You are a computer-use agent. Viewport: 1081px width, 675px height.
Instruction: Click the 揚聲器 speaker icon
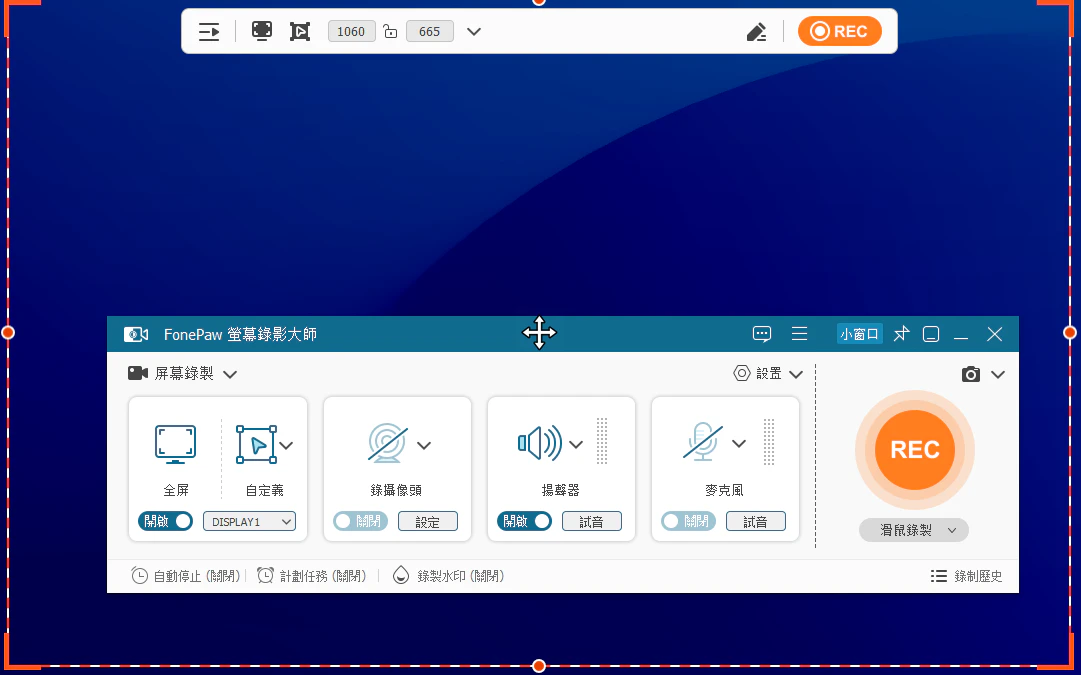[x=540, y=443]
